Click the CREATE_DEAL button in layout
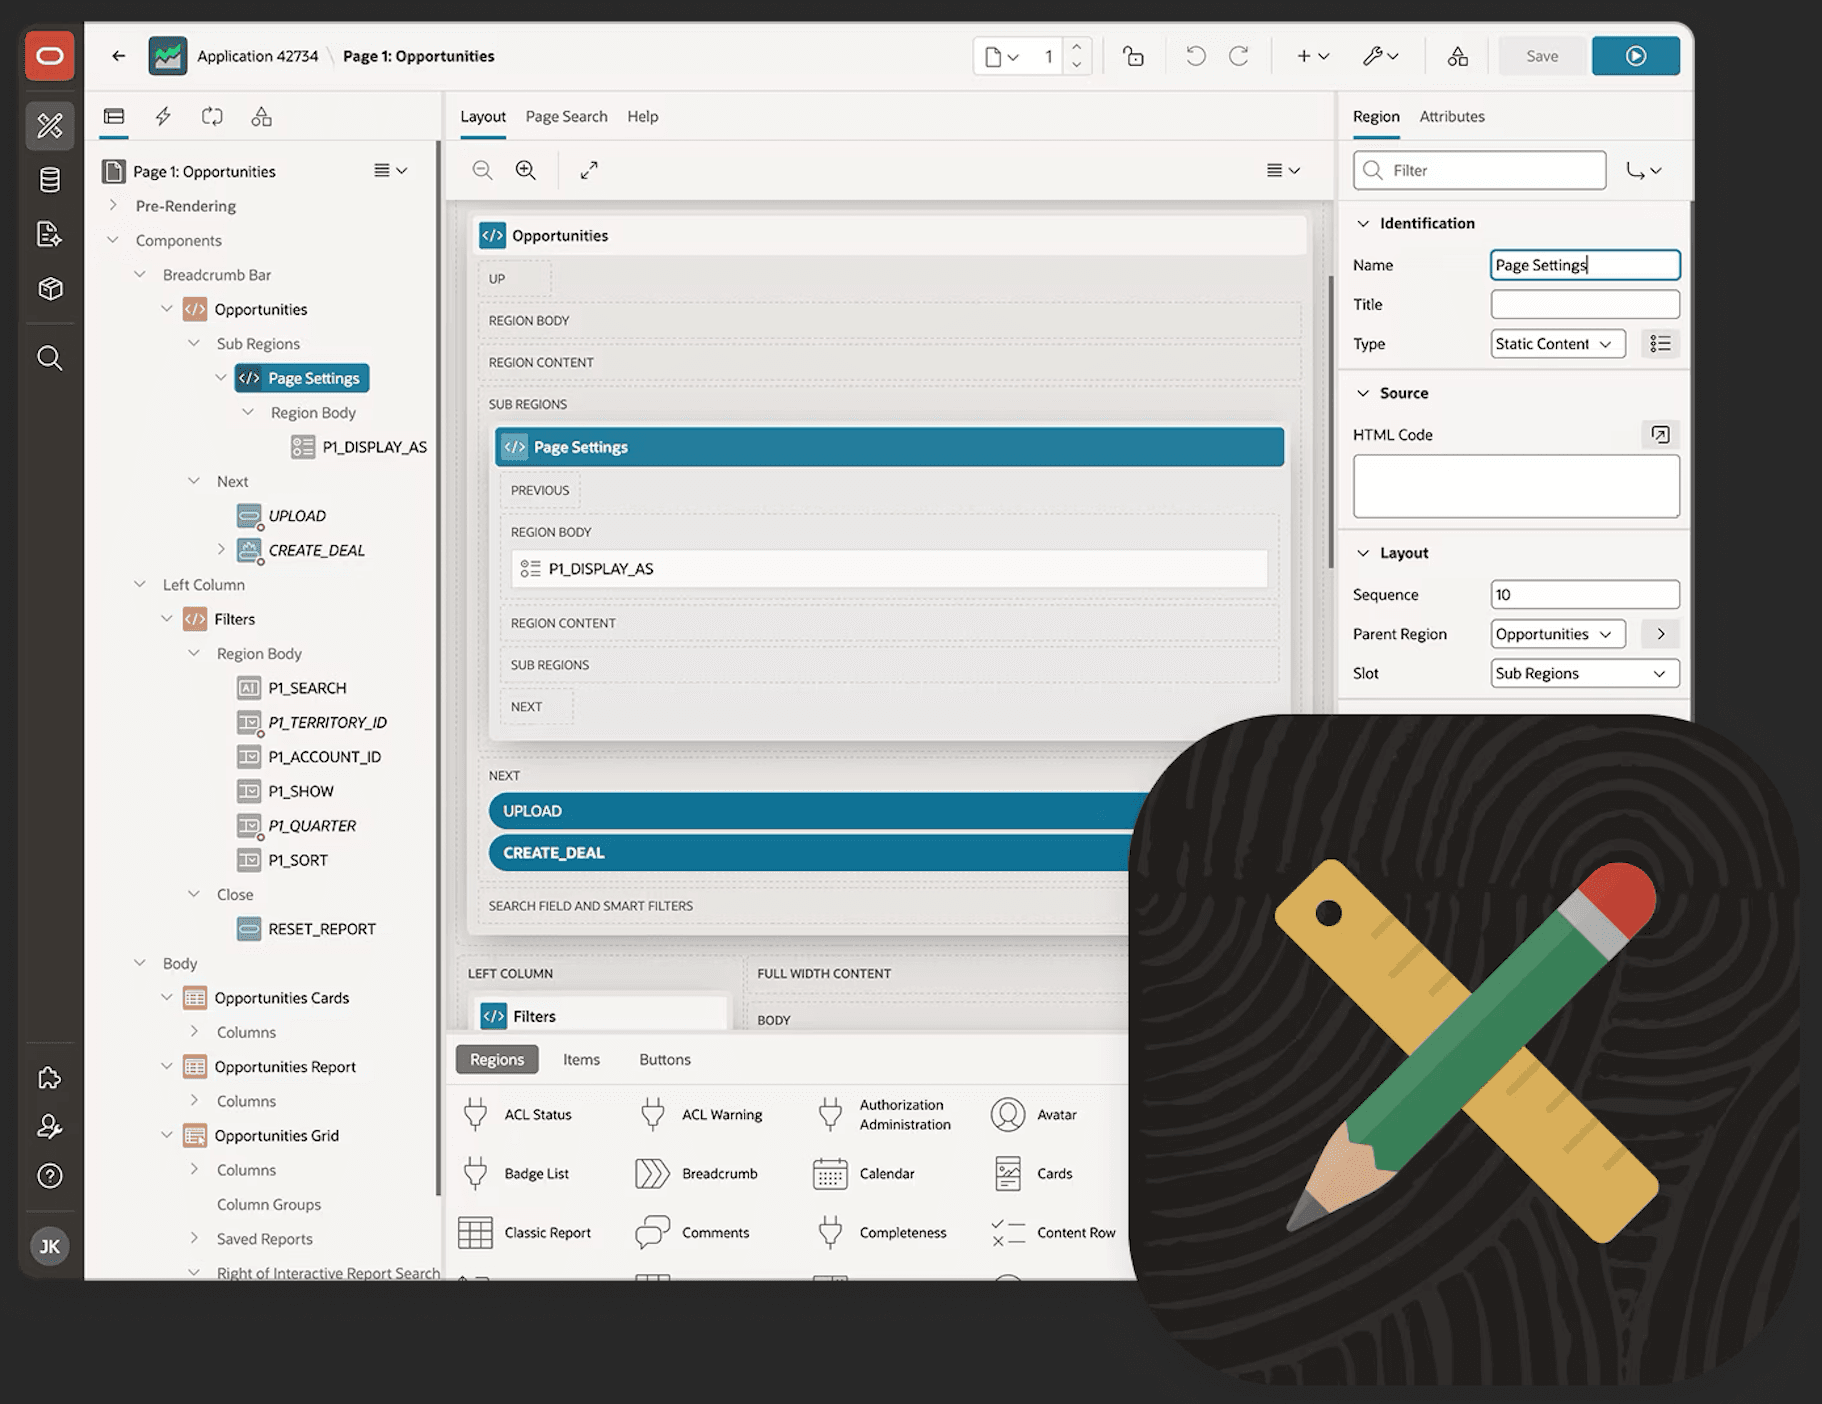Viewport: 1822px width, 1404px height. pyautogui.click(x=810, y=853)
